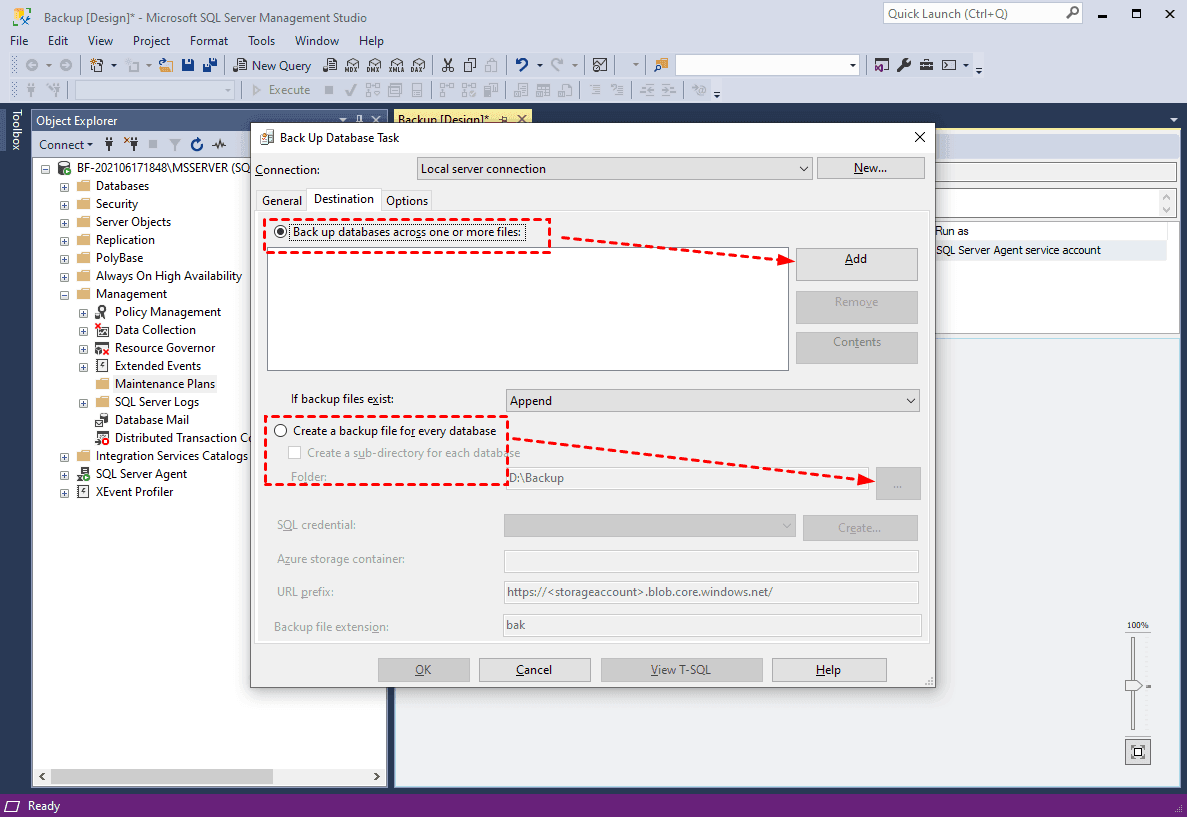1187x817 pixels.
Task: Open a new MDX query
Action: coord(352,65)
